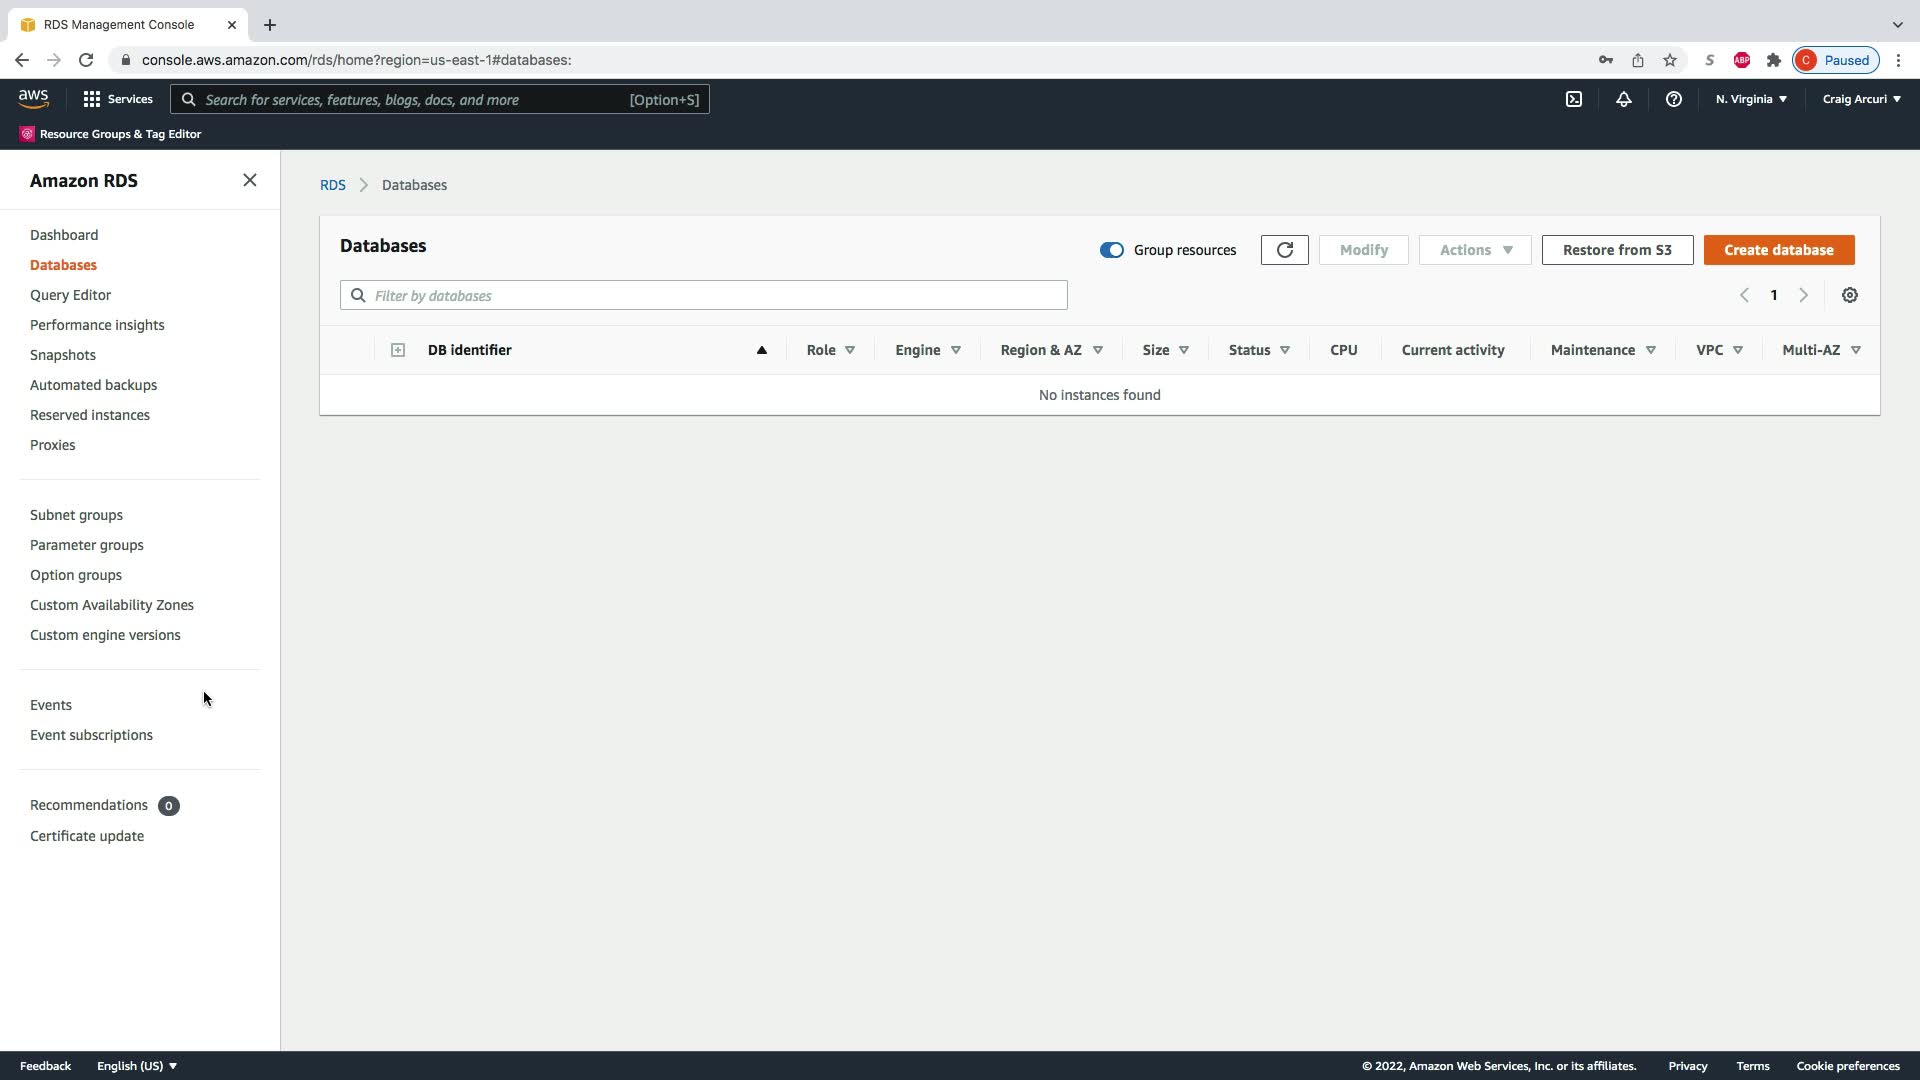Click Restore from S3 button
The image size is (1920, 1080).
pos(1616,250)
